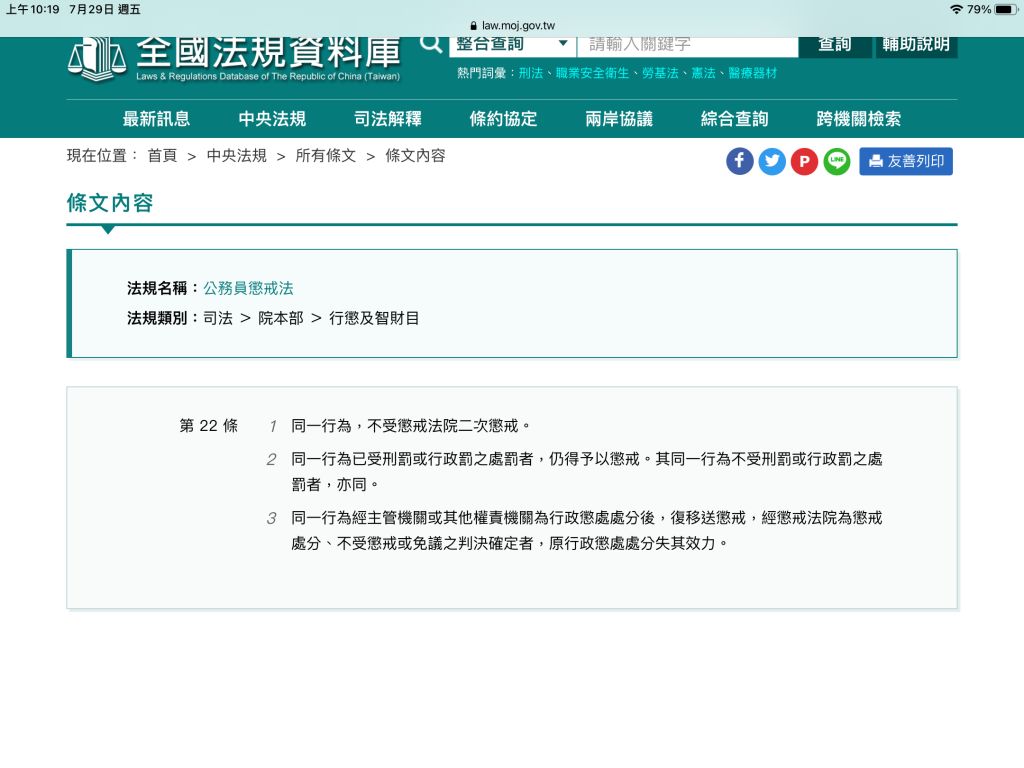Image resolution: width=1024 pixels, height=768 pixels.
Task: Tap the battery status icon
Action: tap(1005, 9)
